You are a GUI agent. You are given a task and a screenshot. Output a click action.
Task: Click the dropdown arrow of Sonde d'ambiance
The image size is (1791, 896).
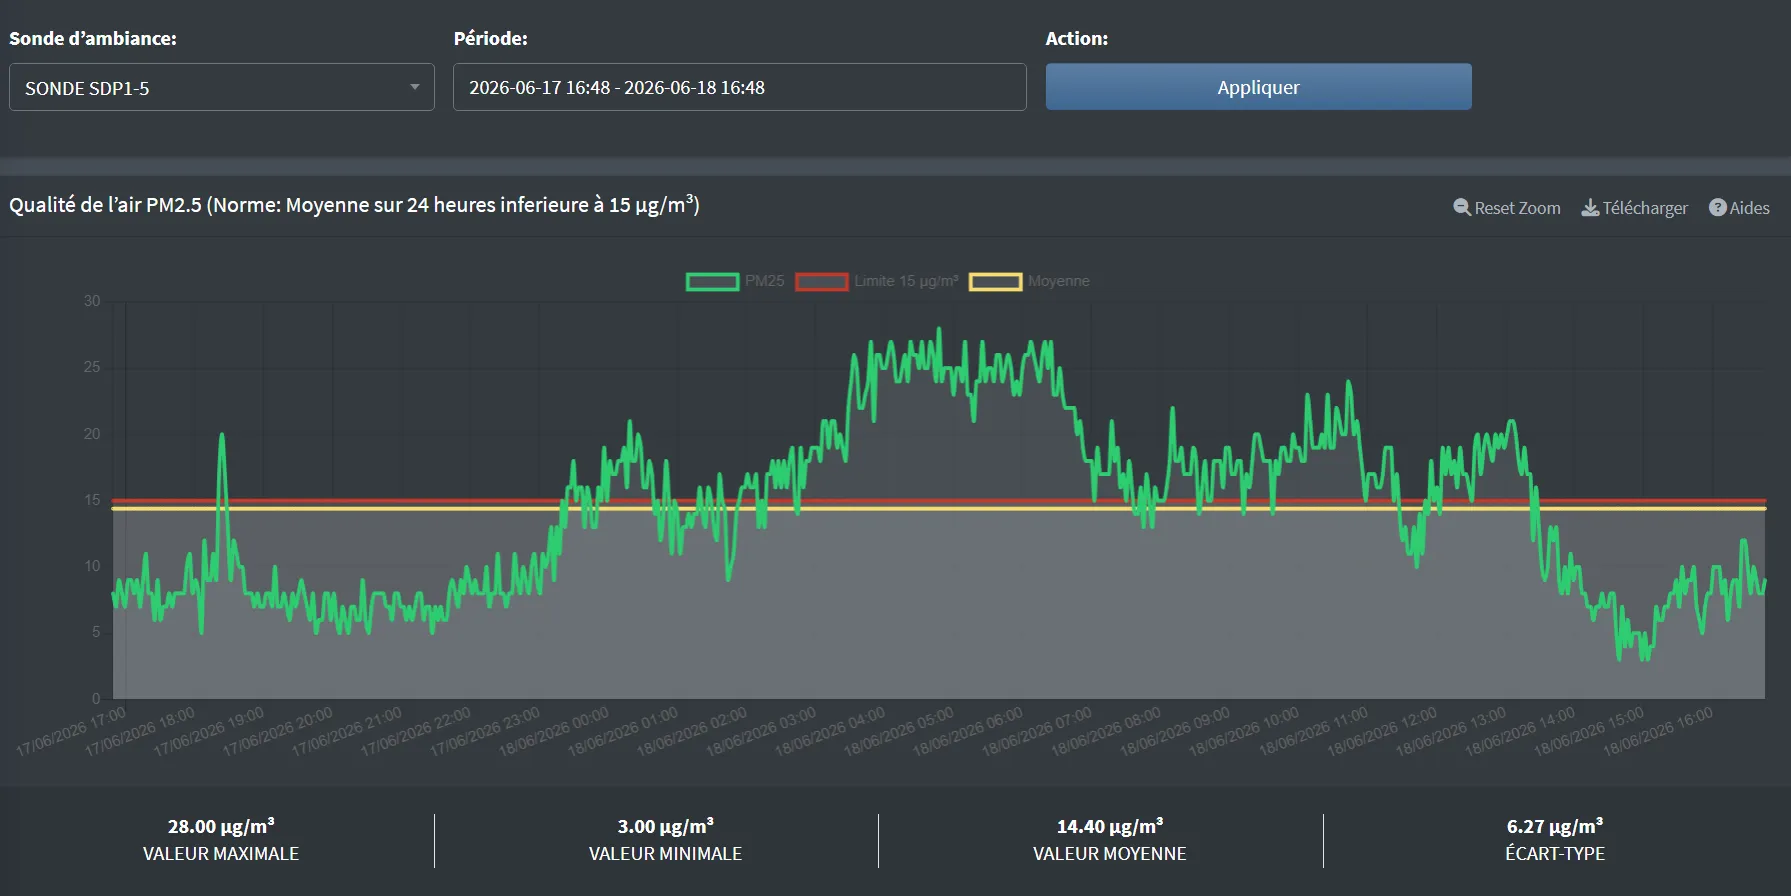pyautogui.click(x=415, y=87)
